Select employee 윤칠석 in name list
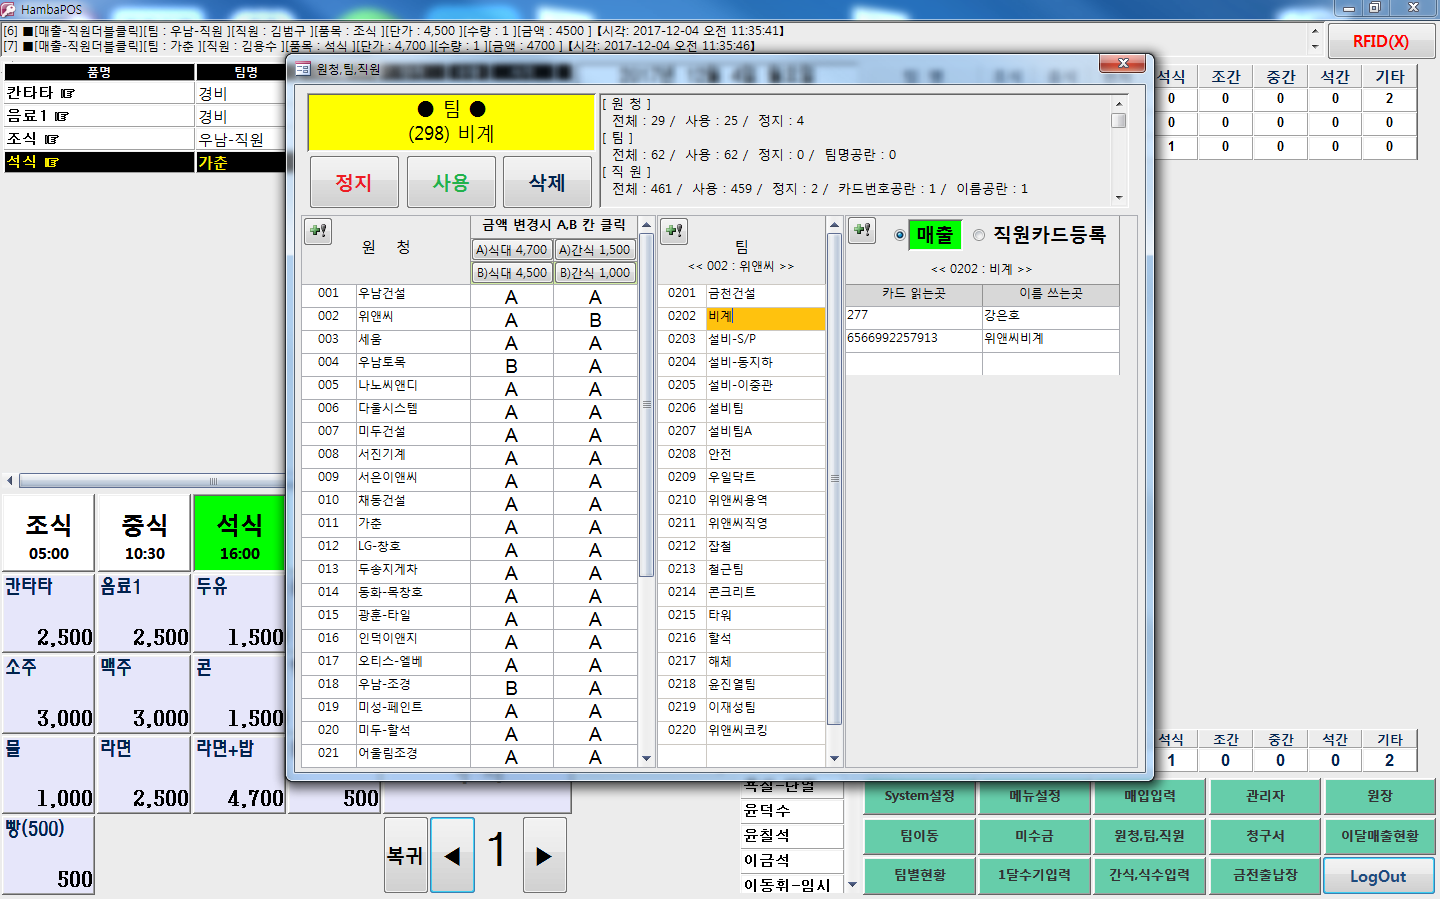The height and width of the screenshot is (899, 1440). [792, 835]
